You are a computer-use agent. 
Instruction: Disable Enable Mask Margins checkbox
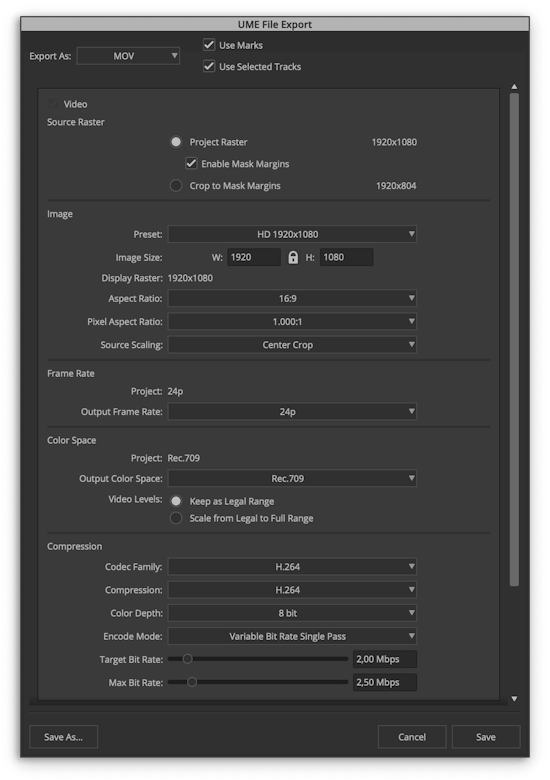[x=191, y=163]
